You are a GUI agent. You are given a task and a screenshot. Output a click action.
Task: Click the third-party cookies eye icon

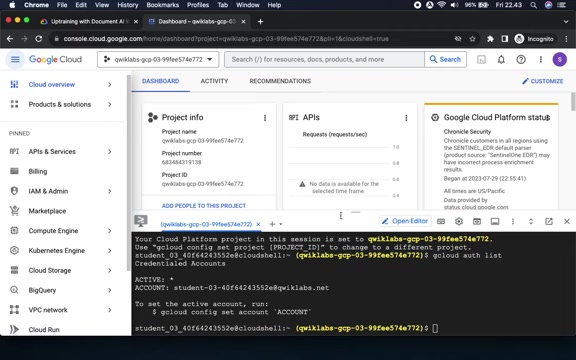[458, 39]
